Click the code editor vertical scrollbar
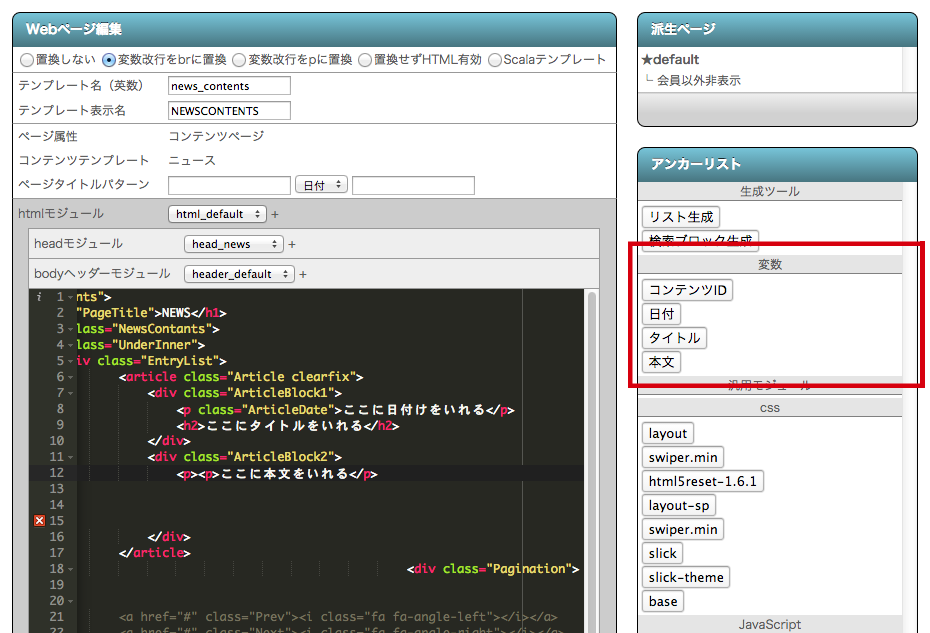The height and width of the screenshot is (633, 930). click(591, 461)
